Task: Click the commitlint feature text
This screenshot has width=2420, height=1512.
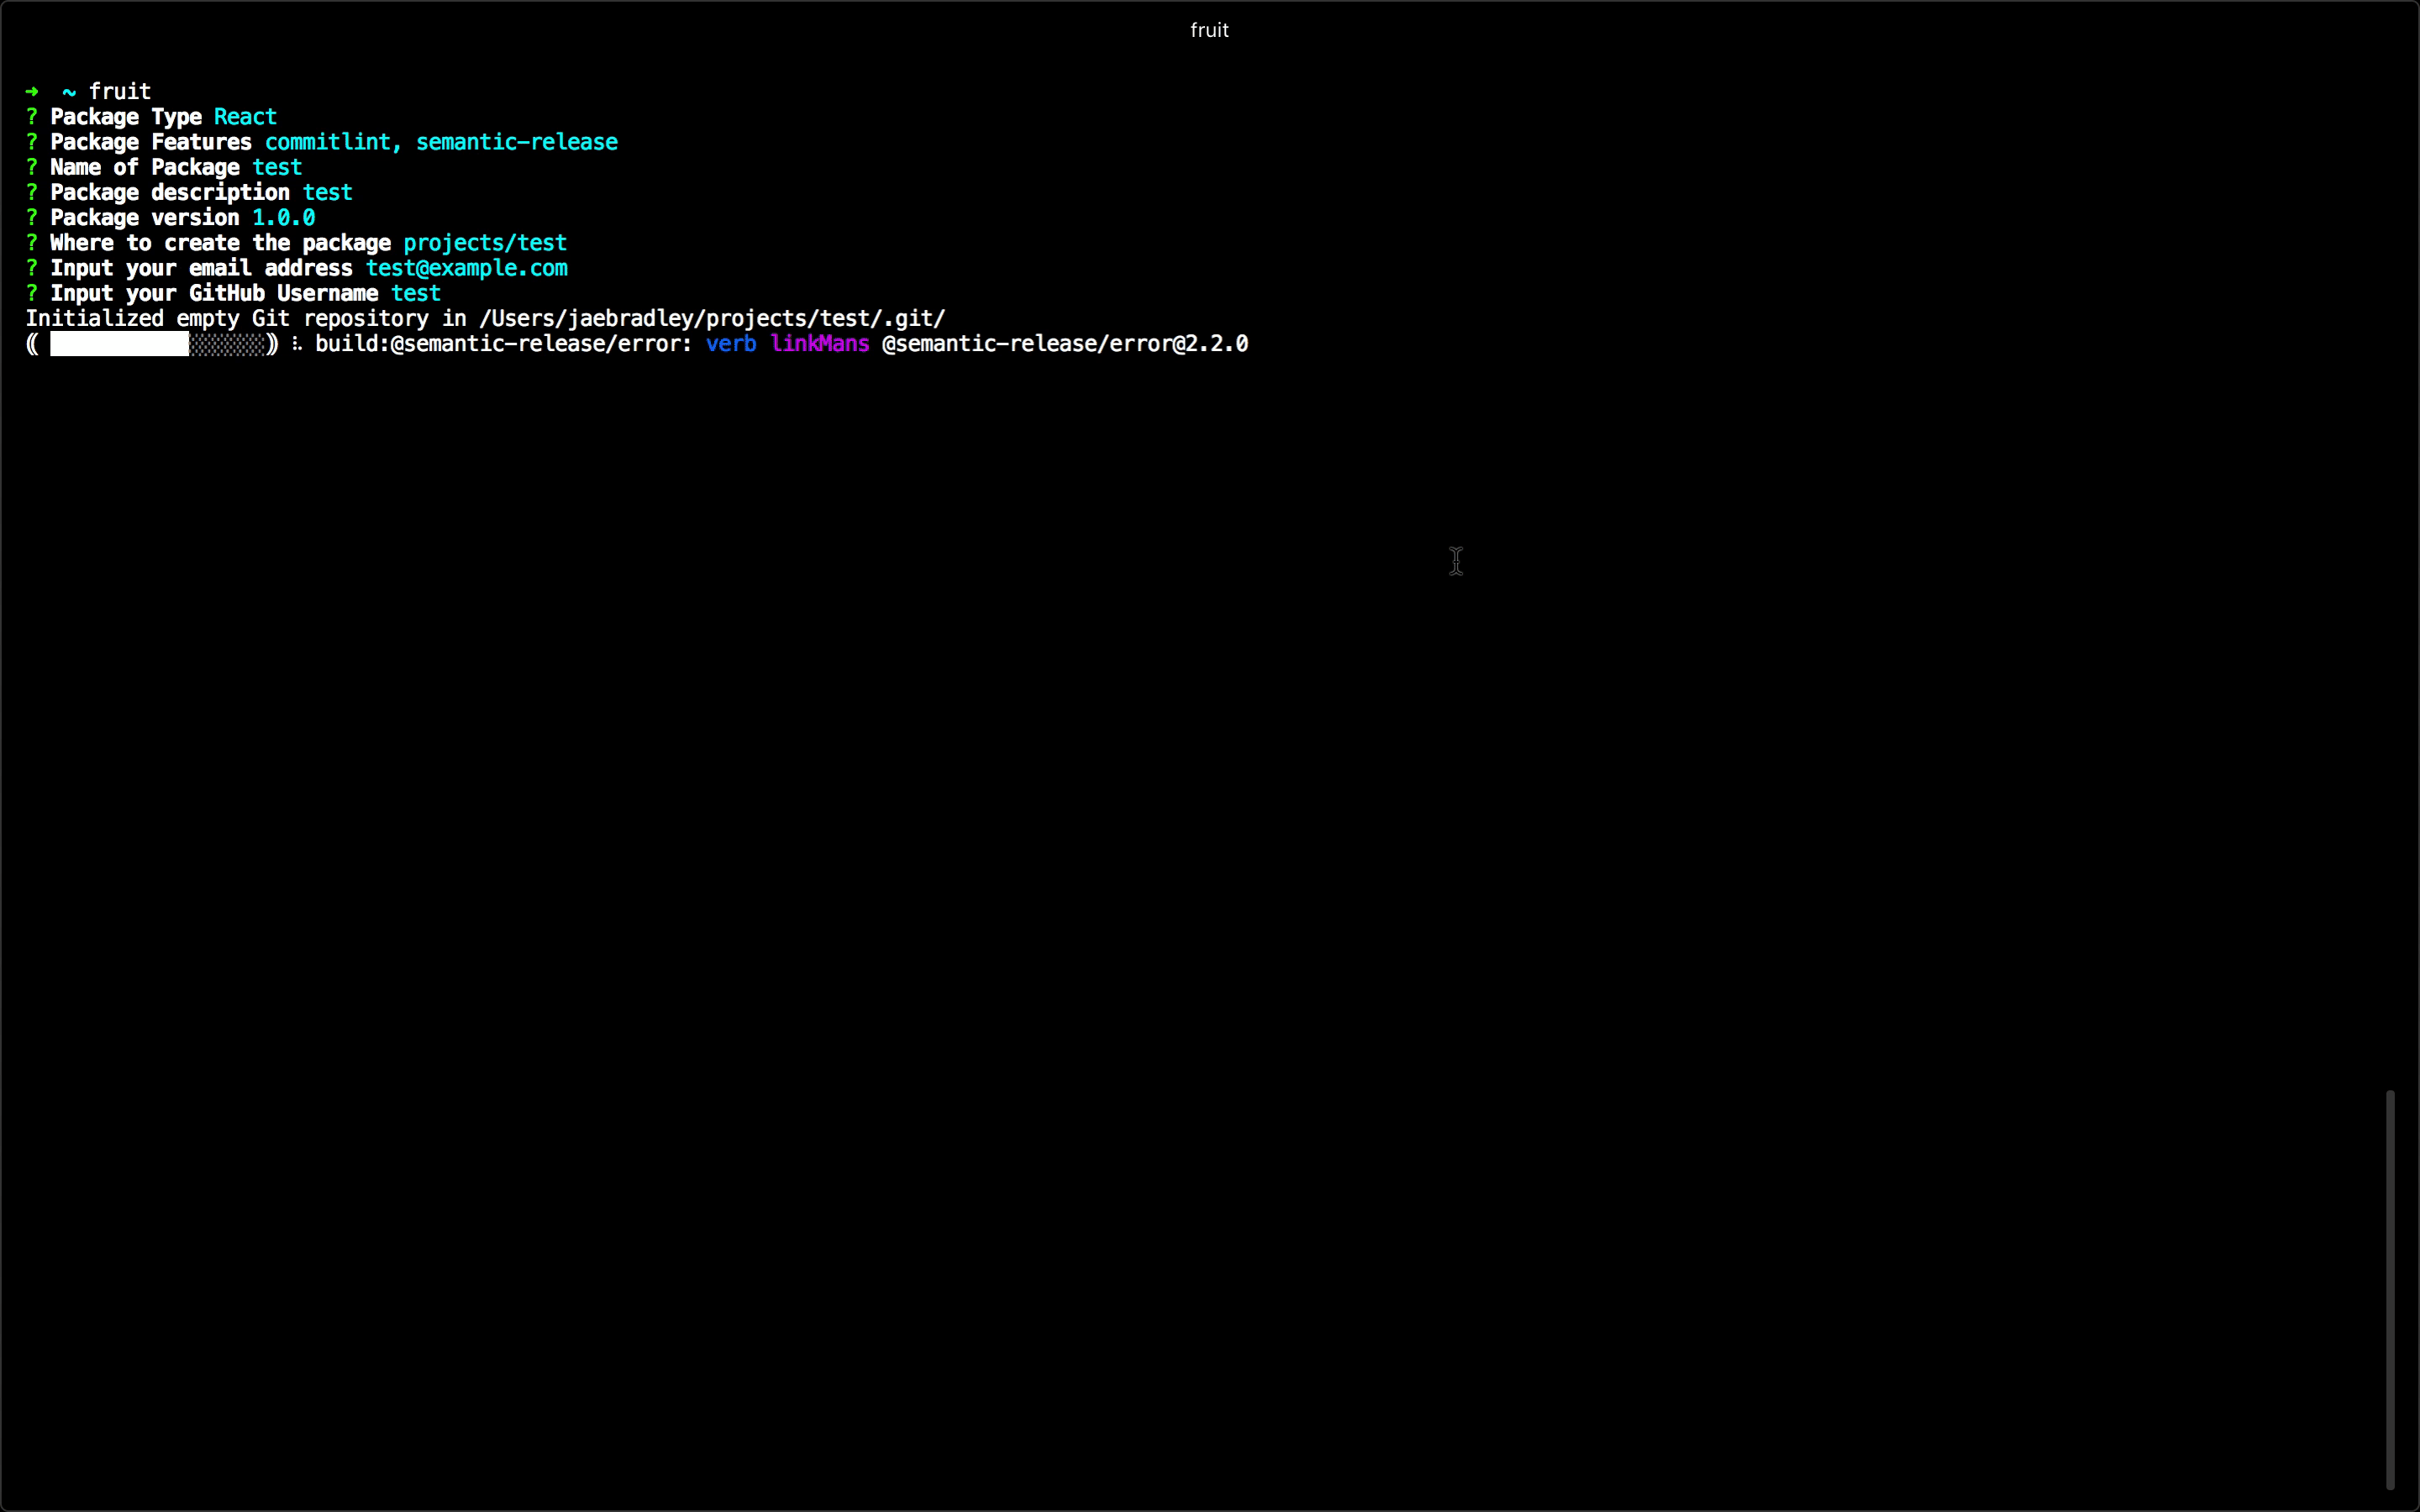Action: click(x=327, y=142)
